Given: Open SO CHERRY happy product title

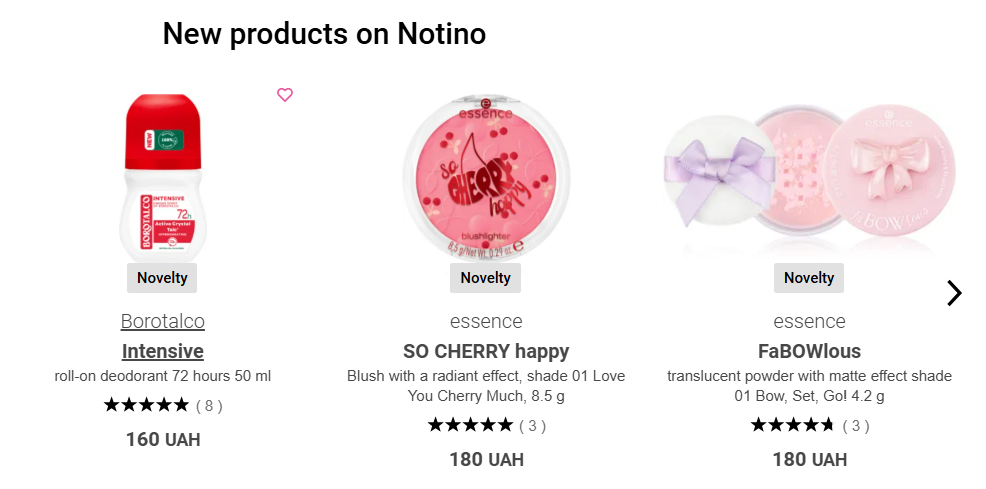Looking at the screenshot, I should coord(485,351).
